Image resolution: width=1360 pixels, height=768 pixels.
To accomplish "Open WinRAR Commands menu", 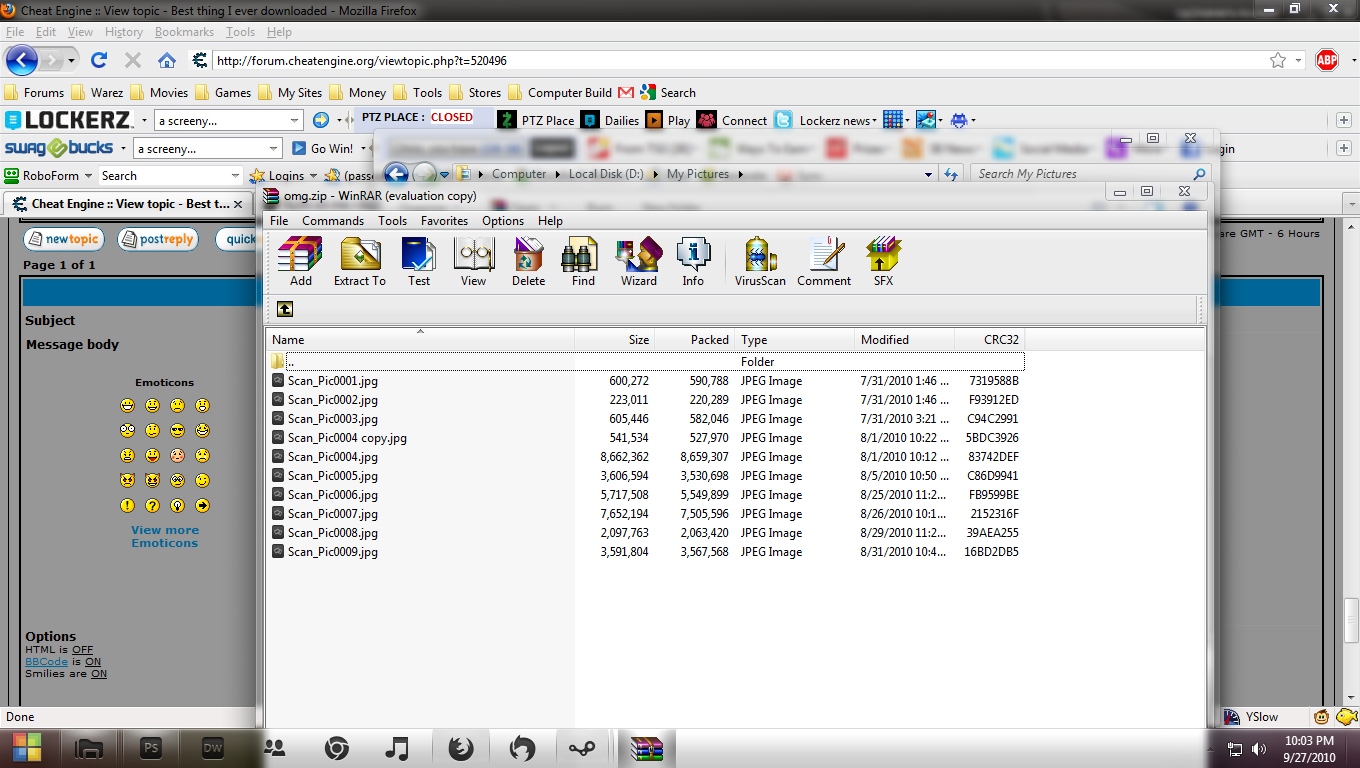I will click(333, 221).
